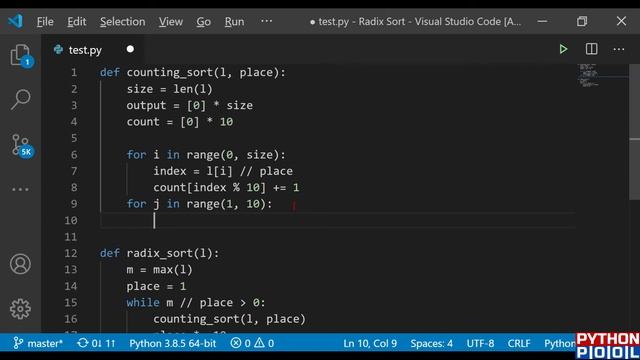Click the 'output = [0] * size' line
Screen dimensions: 640x360
coord(189,105)
